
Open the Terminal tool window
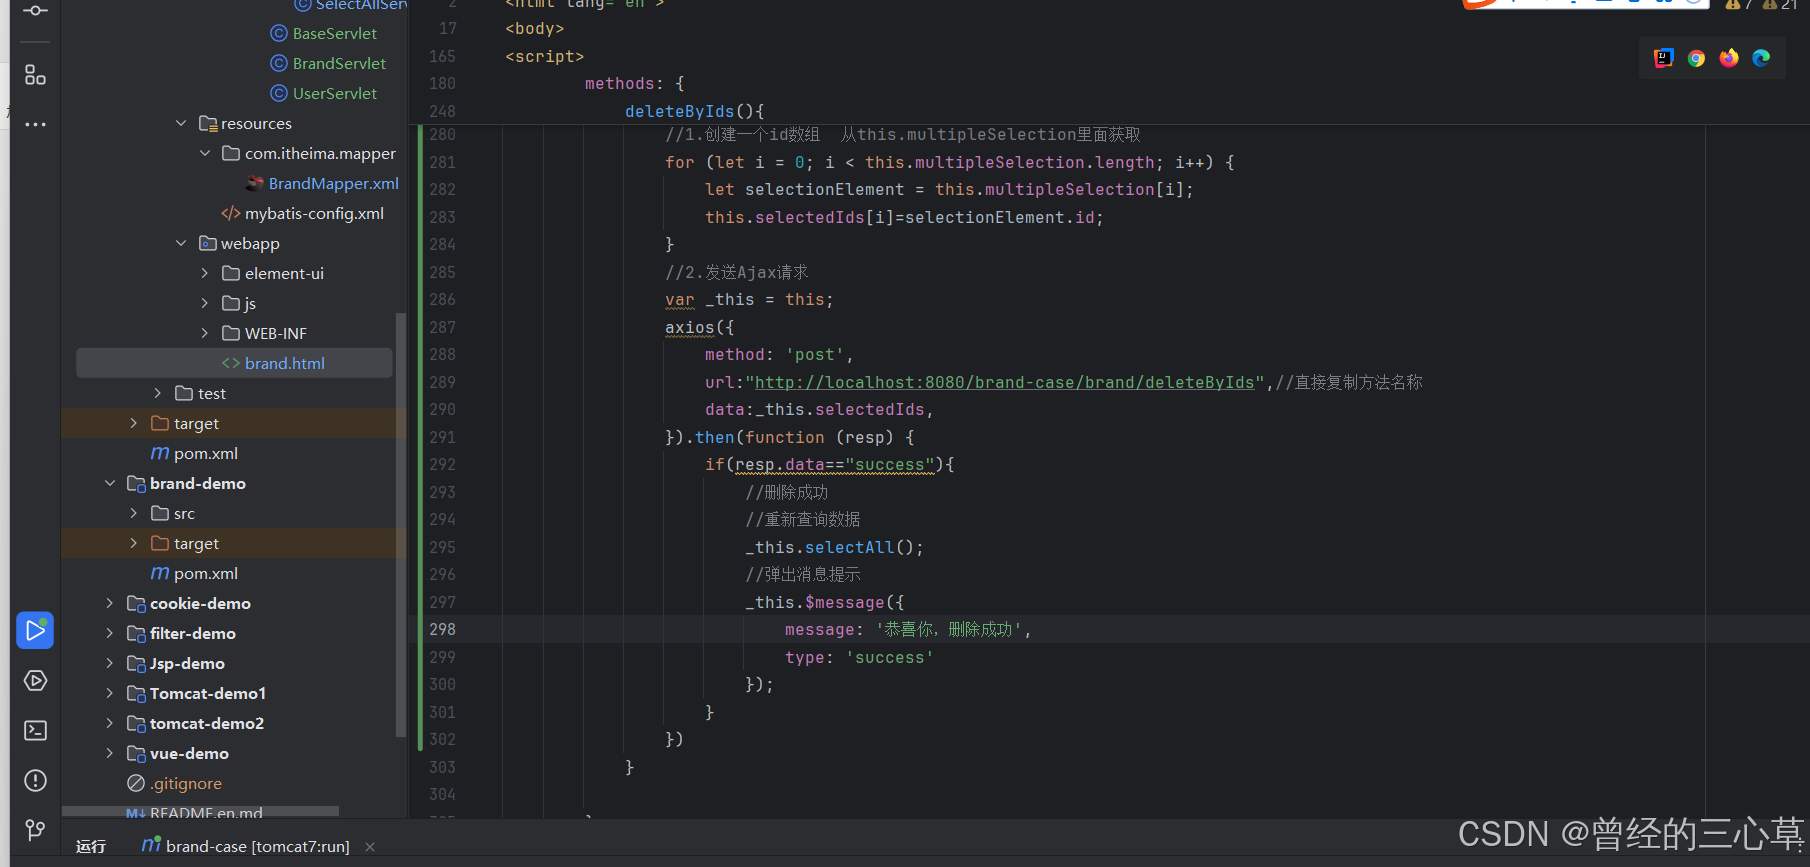(x=35, y=731)
